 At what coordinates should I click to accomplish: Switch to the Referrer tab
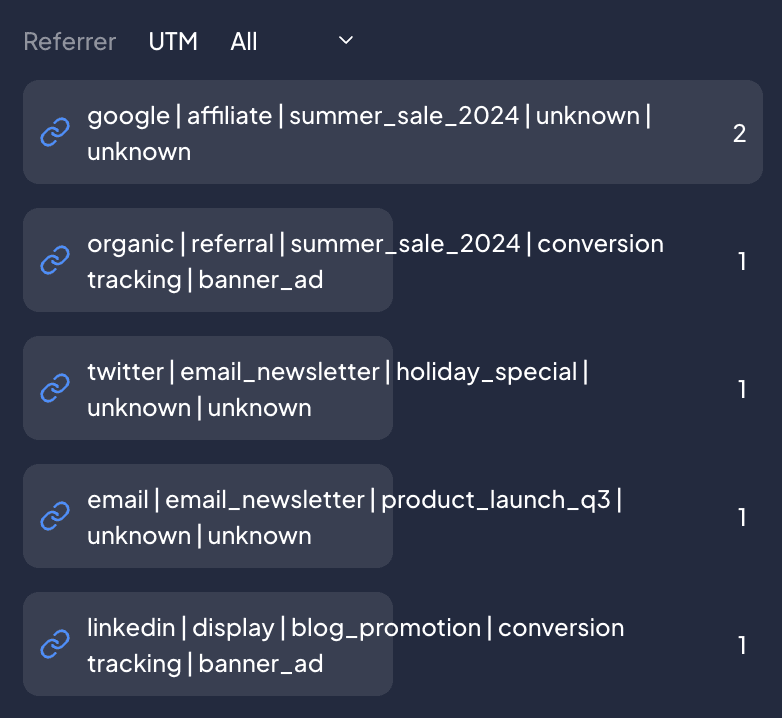coord(70,41)
